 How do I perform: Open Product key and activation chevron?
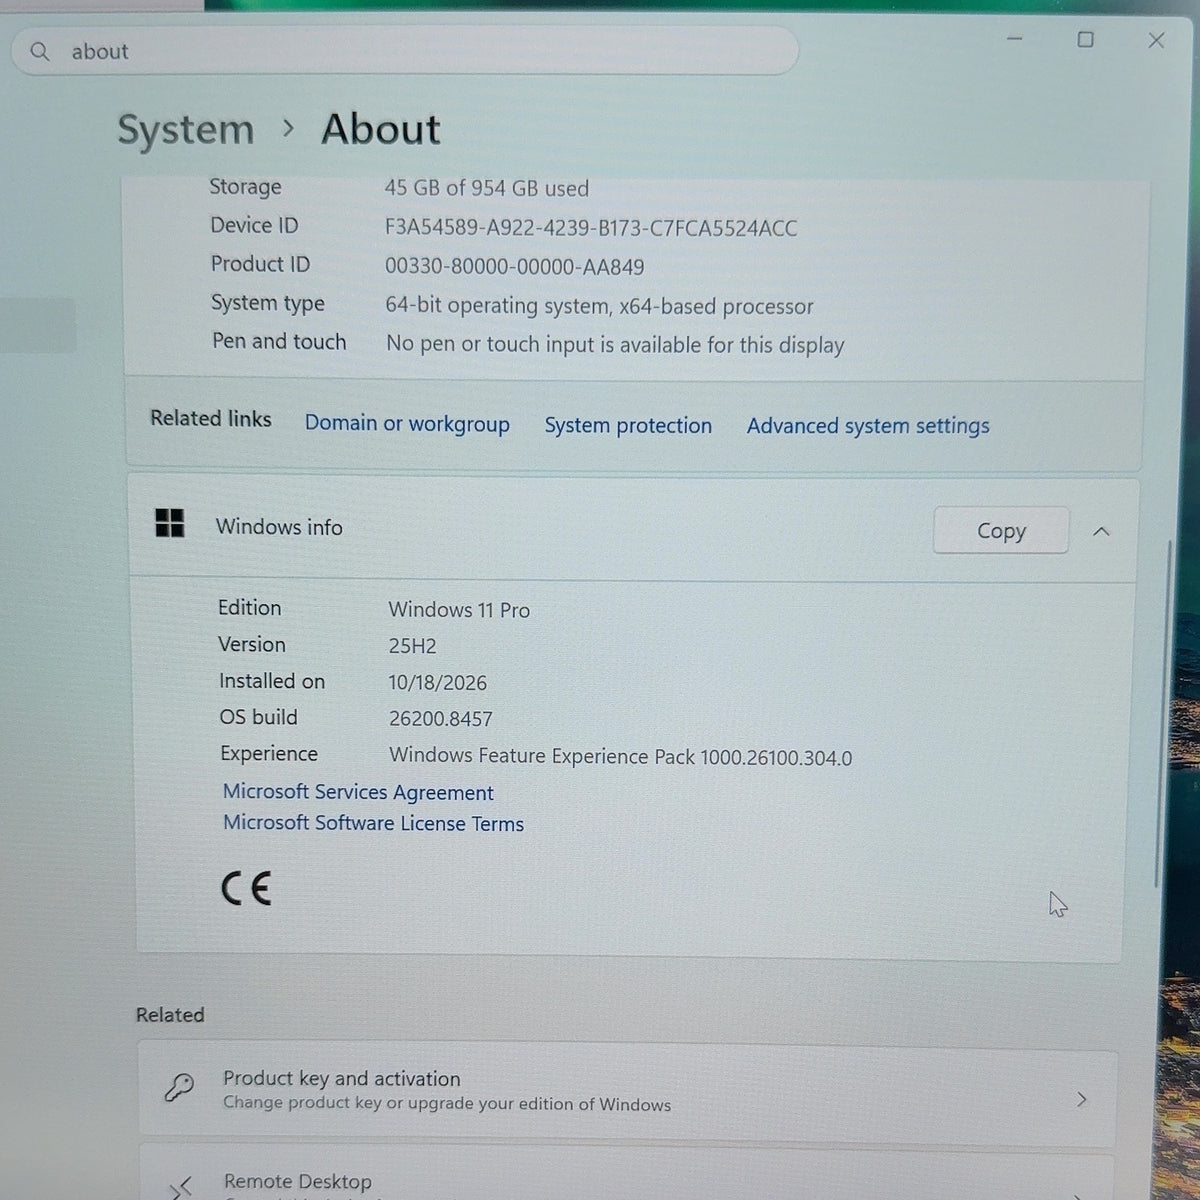point(1081,1099)
